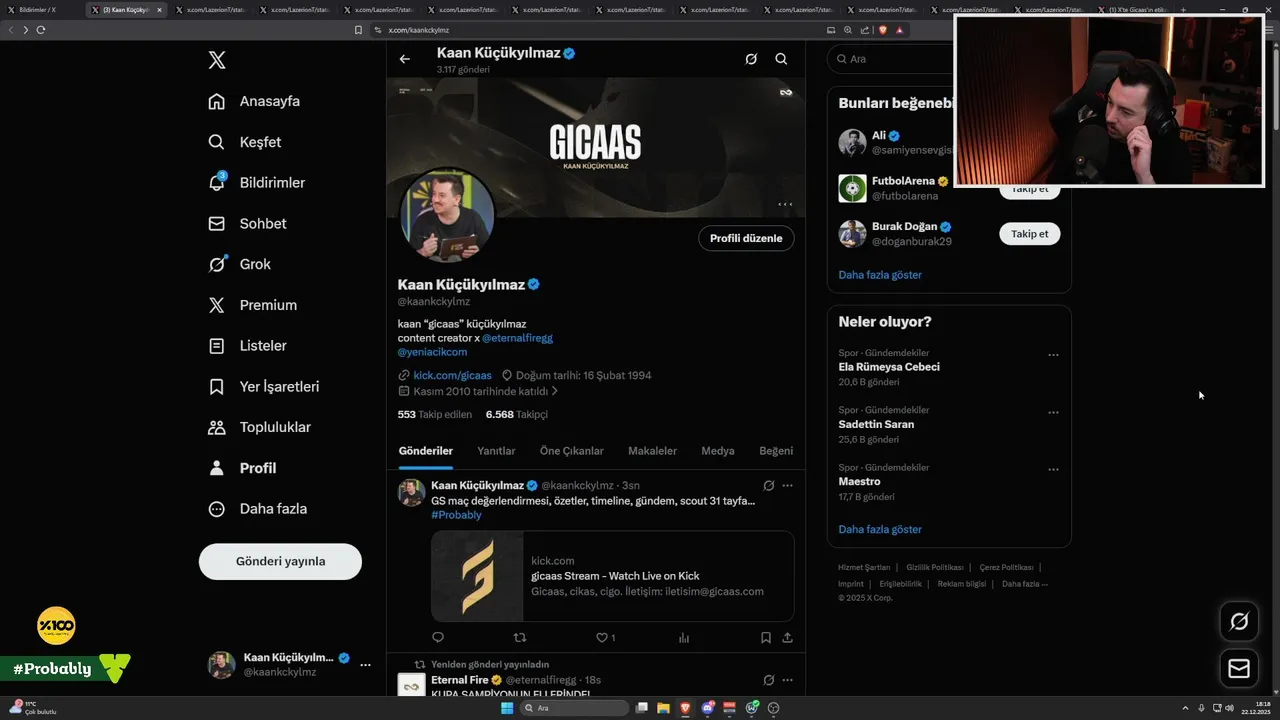Follow Burak Doğan with Takip et
Viewport: 1280px width, 720px height.
pyautogui.click(x=1029, y=234)
